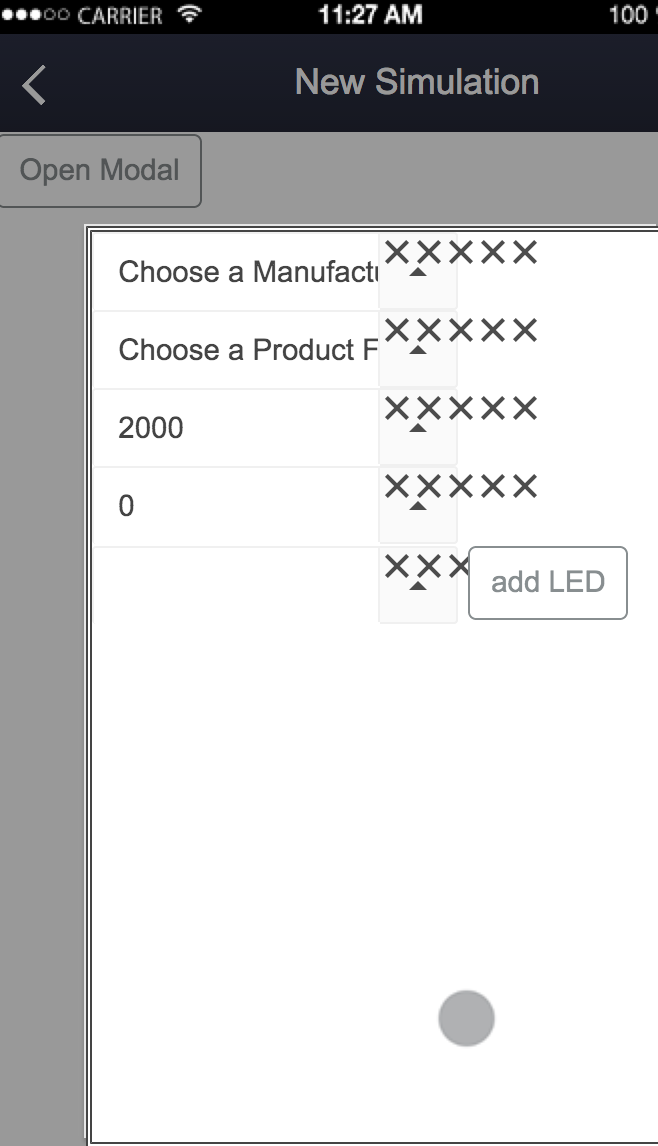Click the field containing 2000
The image size is (658, 1146).
(236, 428)
